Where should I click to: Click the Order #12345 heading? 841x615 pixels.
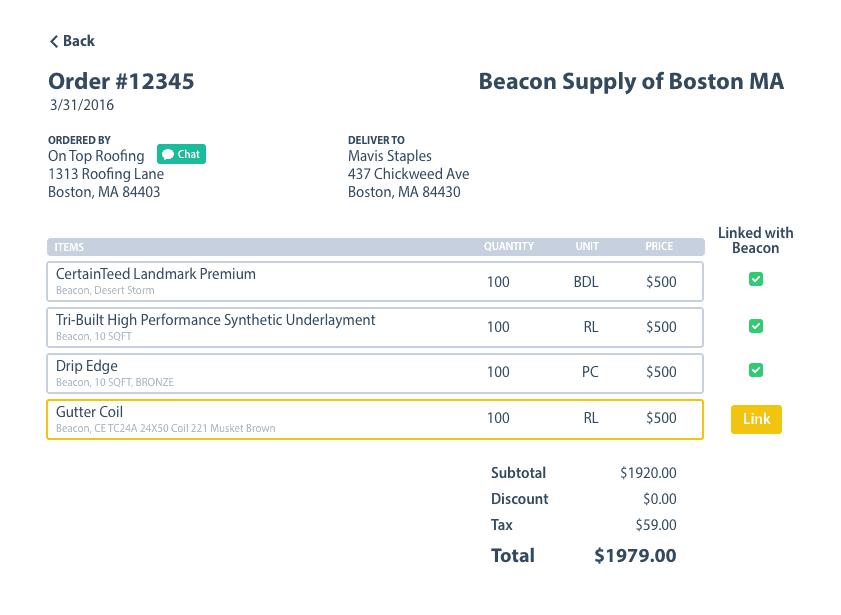click(121, 81)
